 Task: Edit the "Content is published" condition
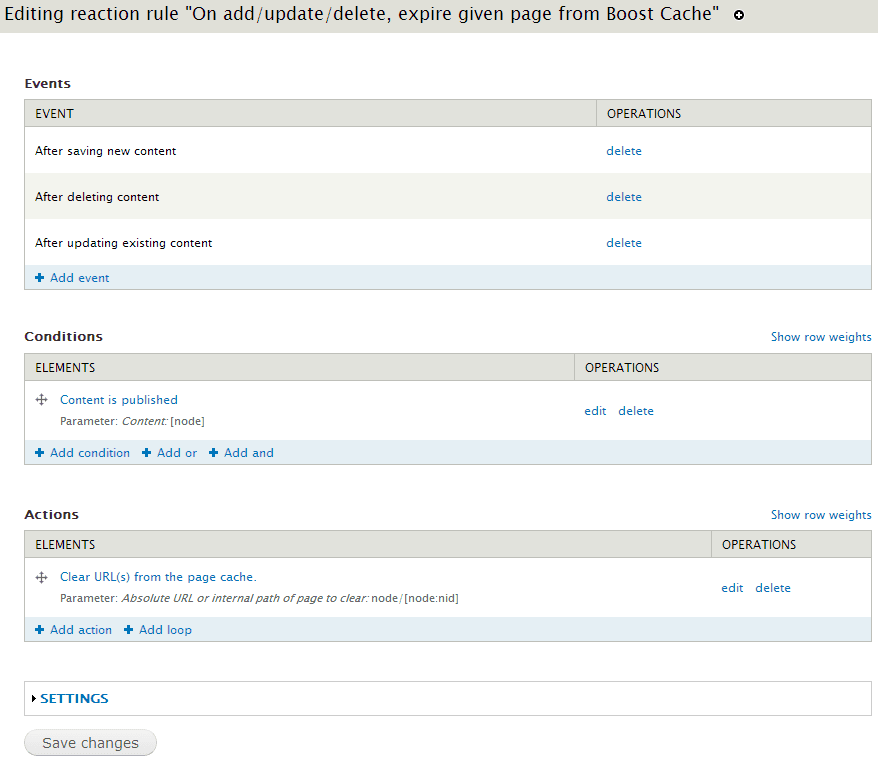(x=594, y=410)
